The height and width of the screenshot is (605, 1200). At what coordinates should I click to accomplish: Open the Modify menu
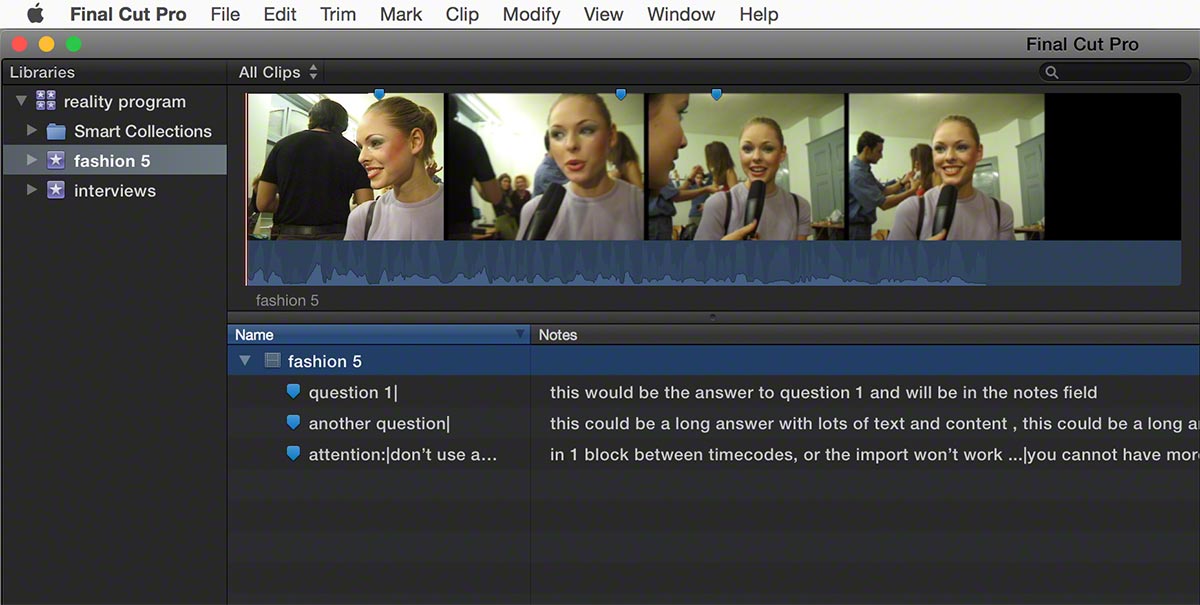531,14
